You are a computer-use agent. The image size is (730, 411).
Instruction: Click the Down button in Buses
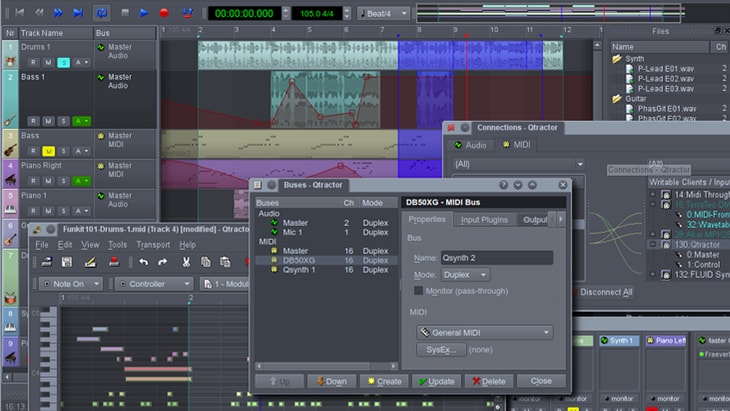coord(331,381)
